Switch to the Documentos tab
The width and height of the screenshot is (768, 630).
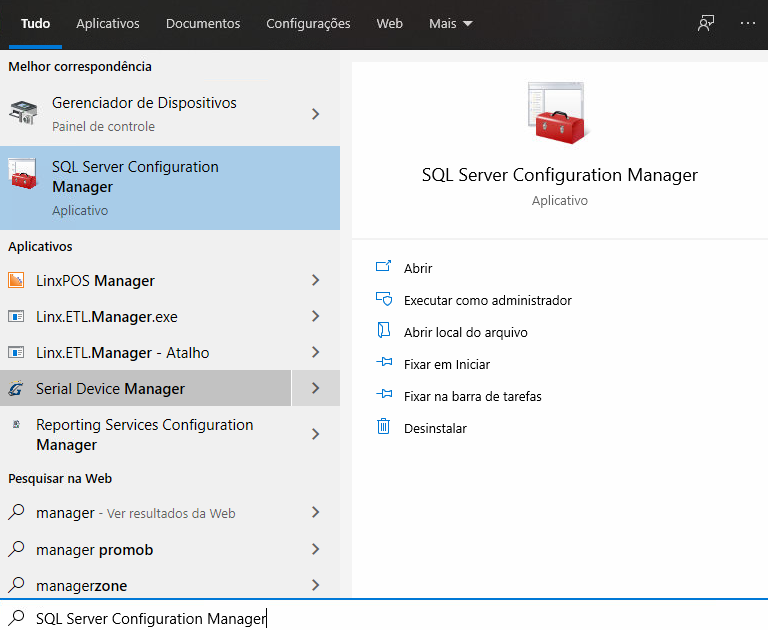[203, 23]
